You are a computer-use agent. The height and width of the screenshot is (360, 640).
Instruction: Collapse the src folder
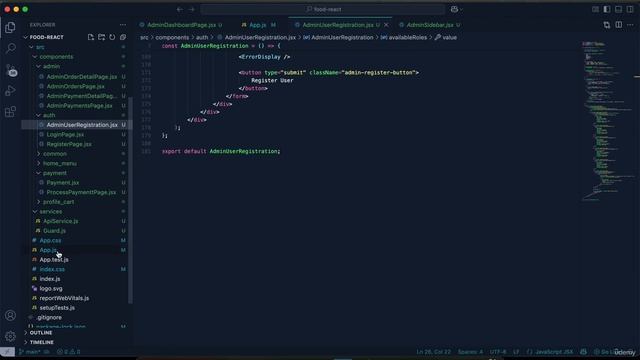[x=40, y=47]
